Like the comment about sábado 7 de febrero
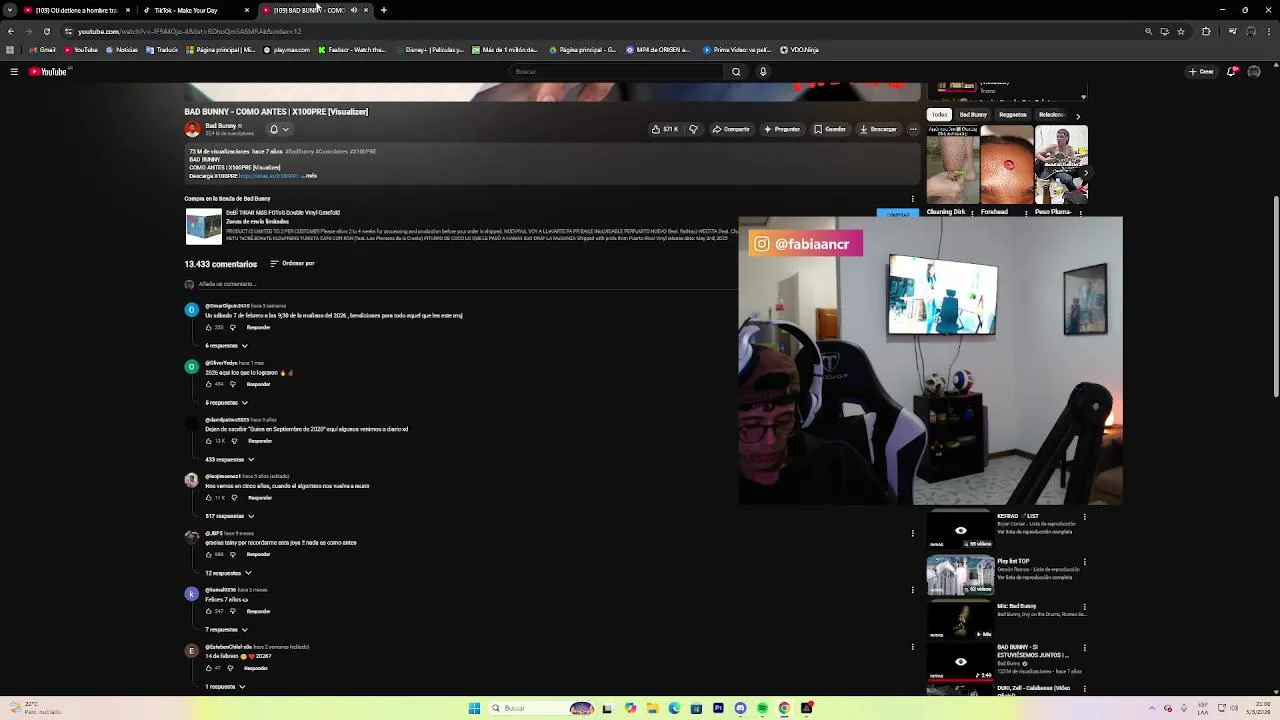1280x720 pixels. 209,327
